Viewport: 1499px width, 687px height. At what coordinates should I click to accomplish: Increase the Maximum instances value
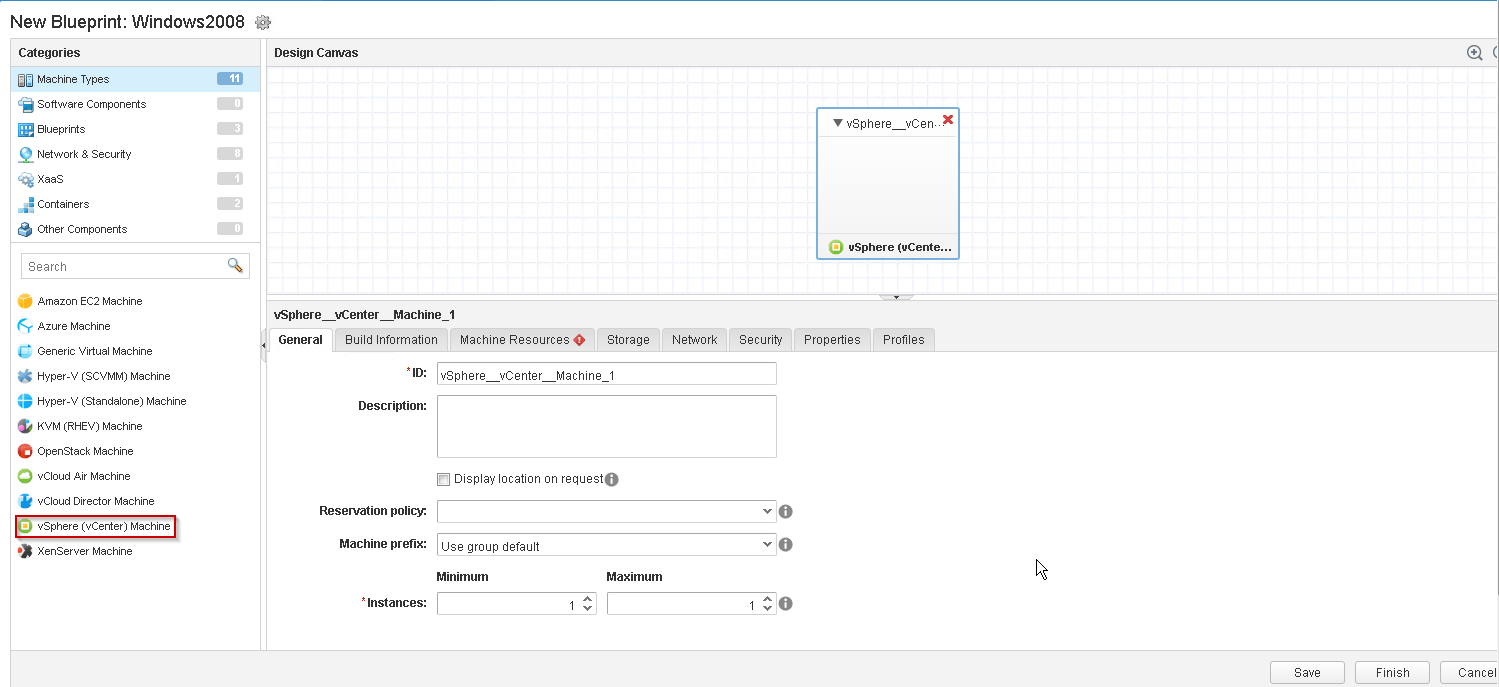coord(767,599)
